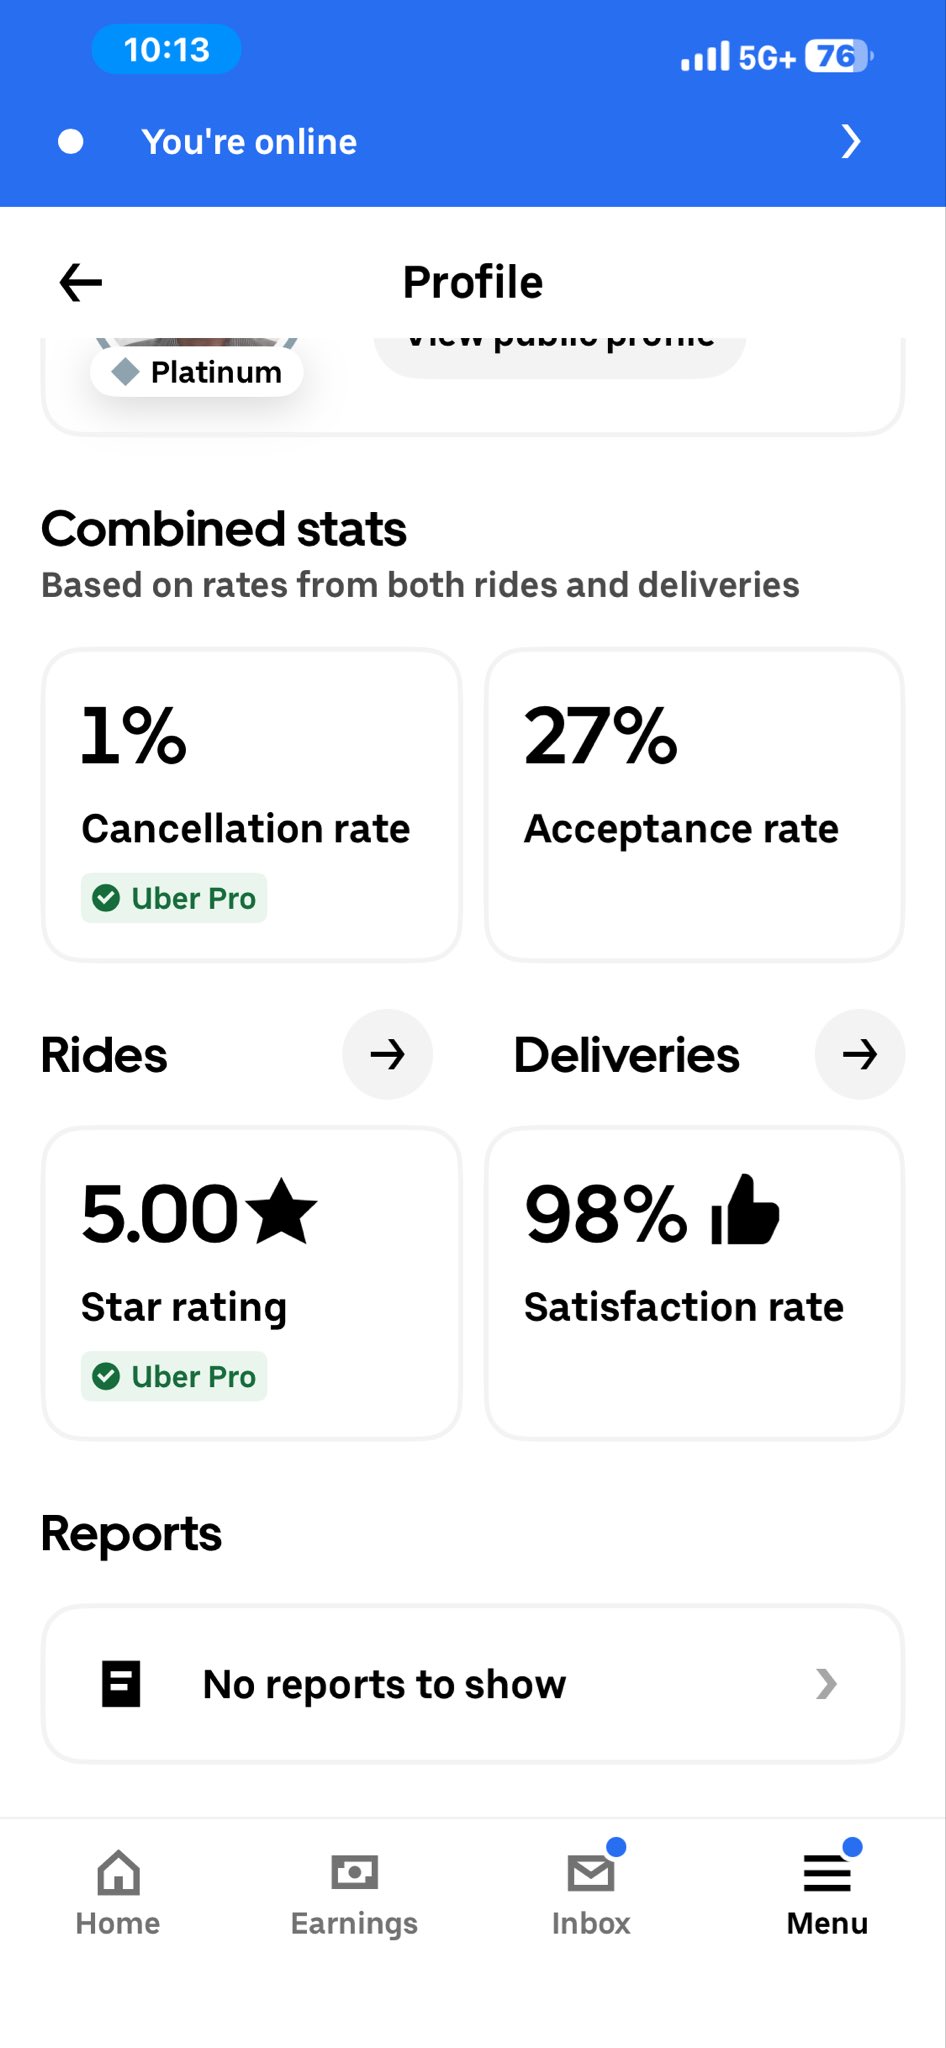This screenshot has width=946, height=2048.
Task: Select the 27% Acceptance rate card
Action: pyautogui.click(x=694, y=805)
